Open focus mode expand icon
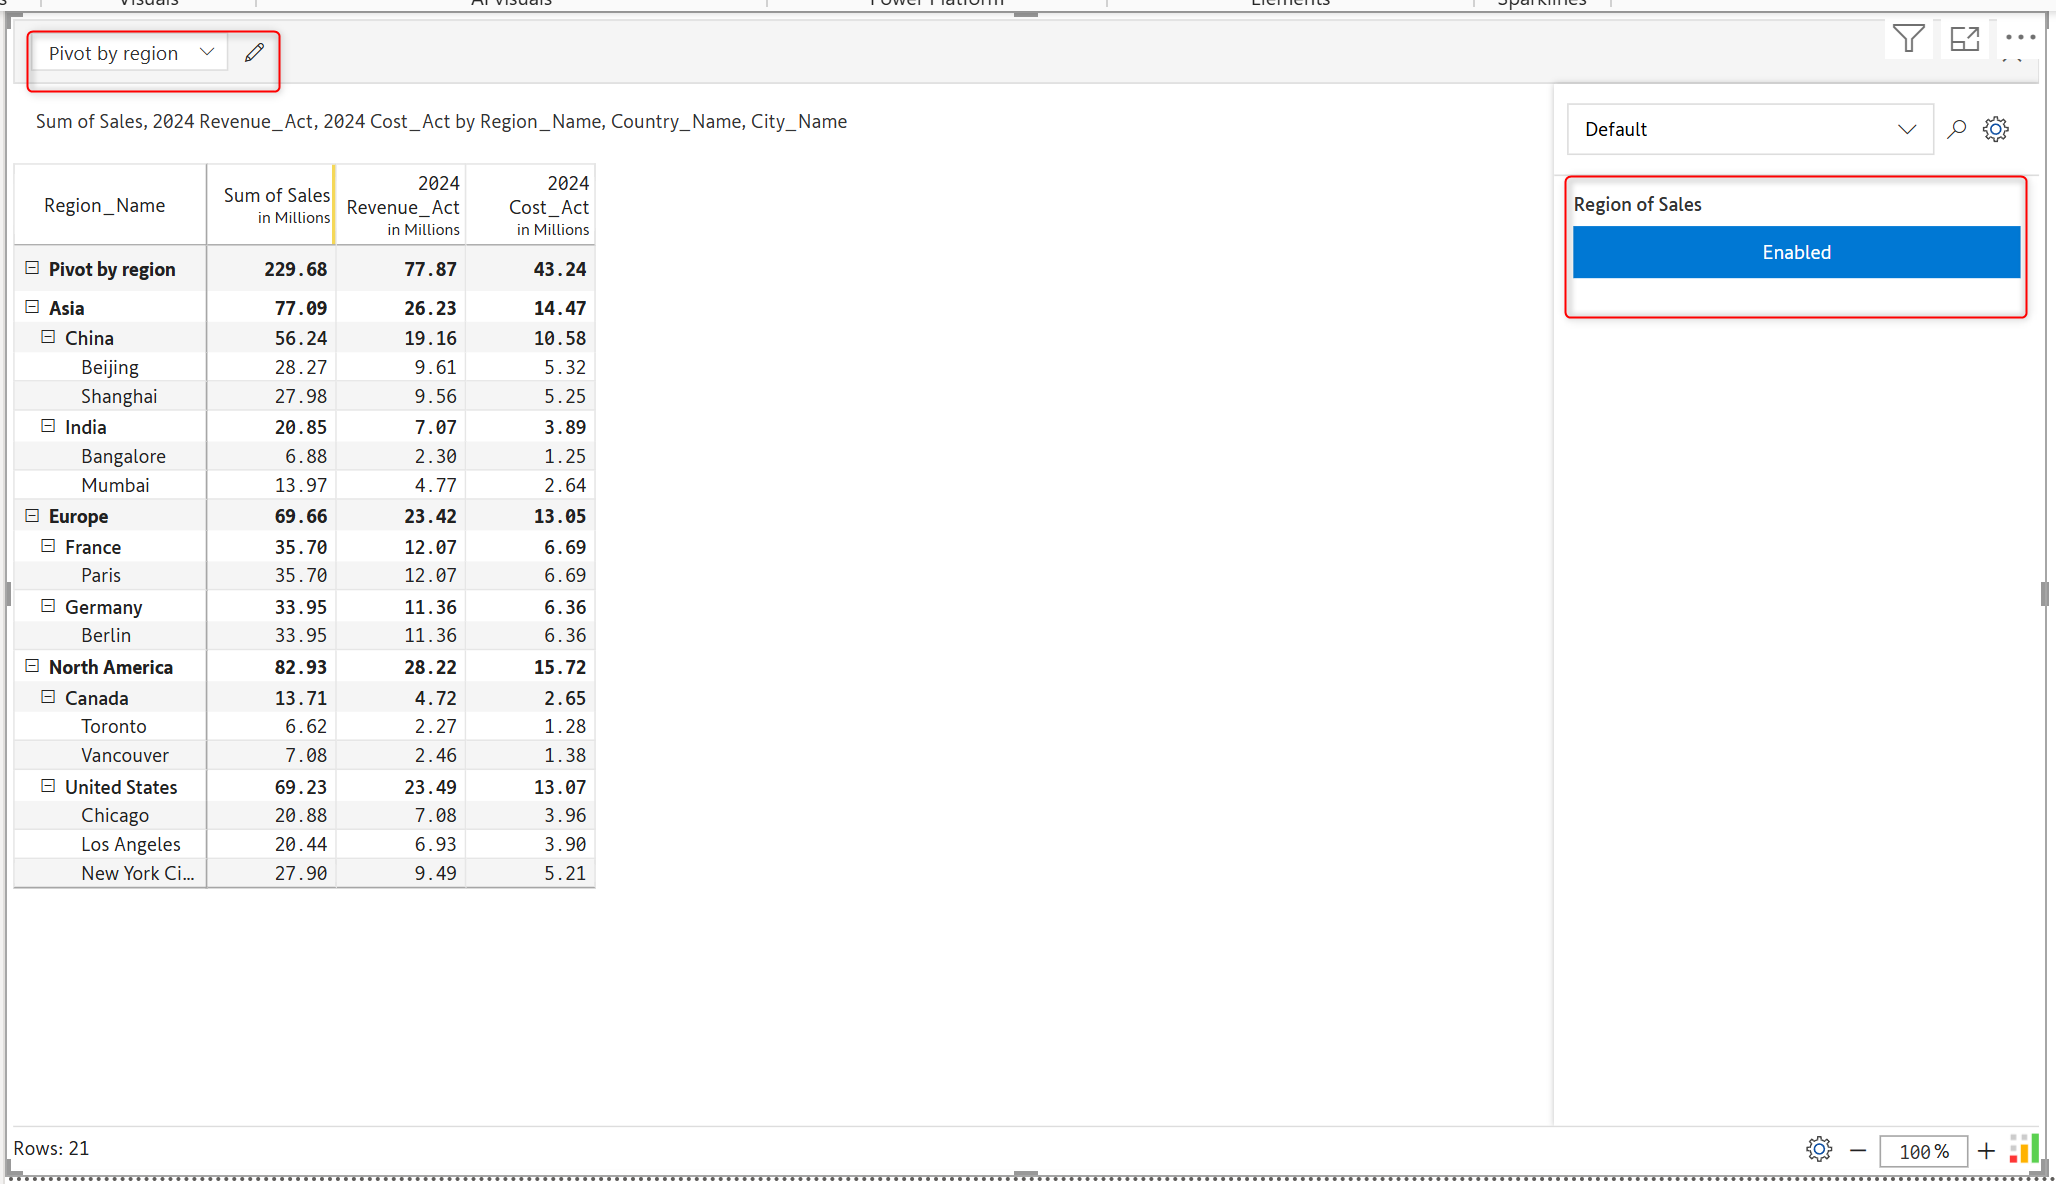 click(1964, 39)
